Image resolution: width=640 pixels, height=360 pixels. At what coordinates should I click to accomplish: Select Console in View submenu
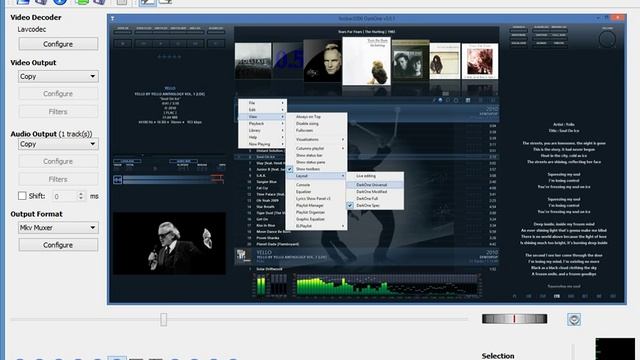click(x=316, y=185)
